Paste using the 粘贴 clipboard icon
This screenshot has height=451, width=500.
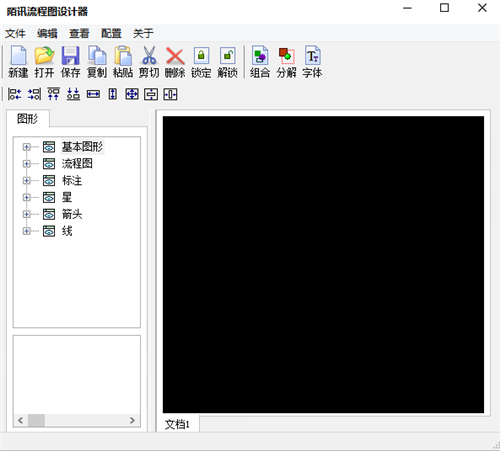tap(123, 62)
